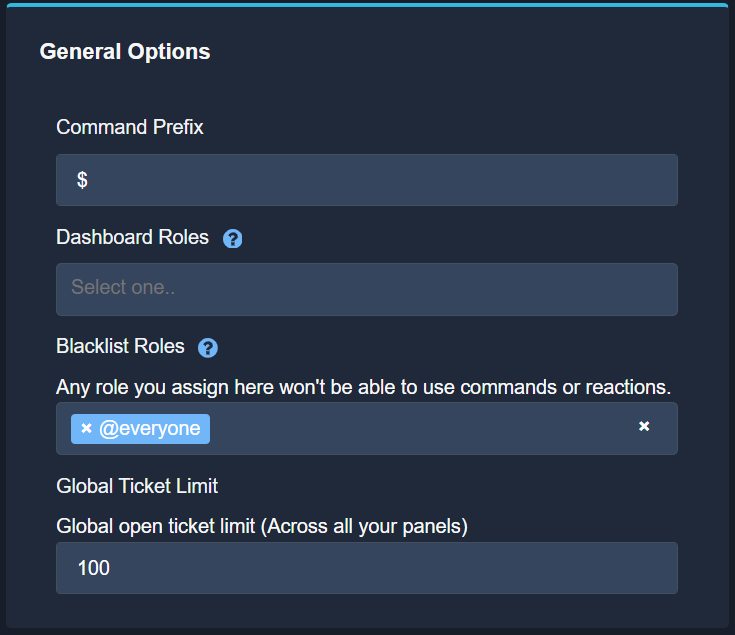
Task: Click the Command Prefix label
Action: [130, 127]
